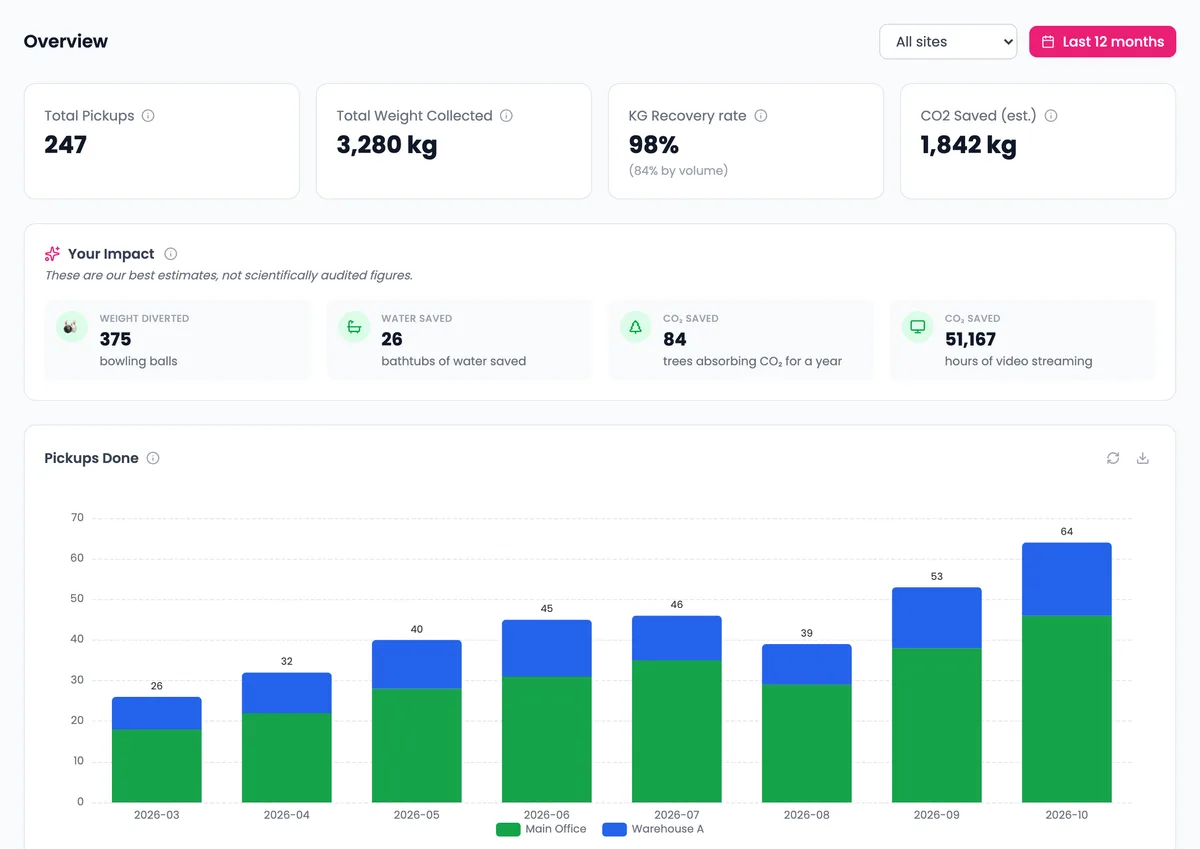Open the Last 12 months date filter

point(1102,42)
